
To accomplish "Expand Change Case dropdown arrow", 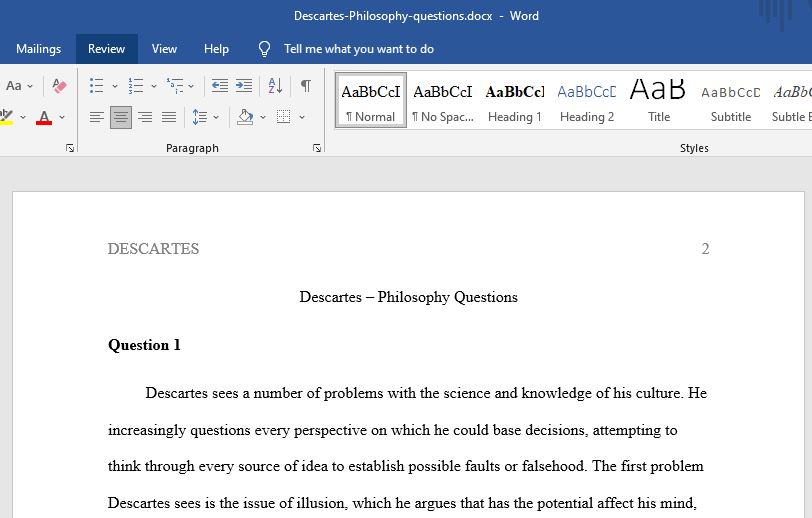I will pos(30,86).
